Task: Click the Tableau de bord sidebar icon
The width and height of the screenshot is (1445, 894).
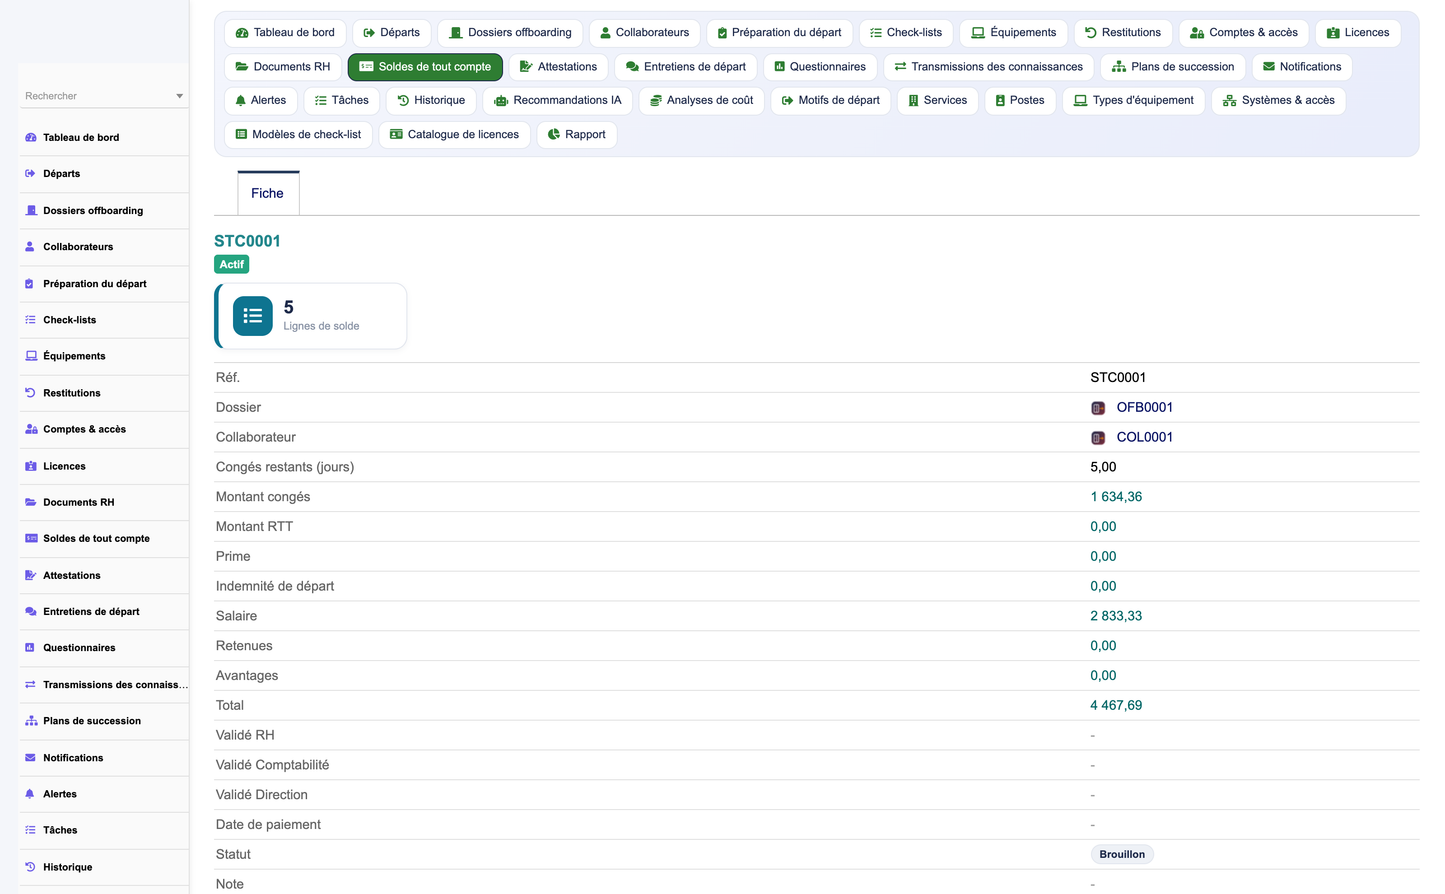Action: 31,138
